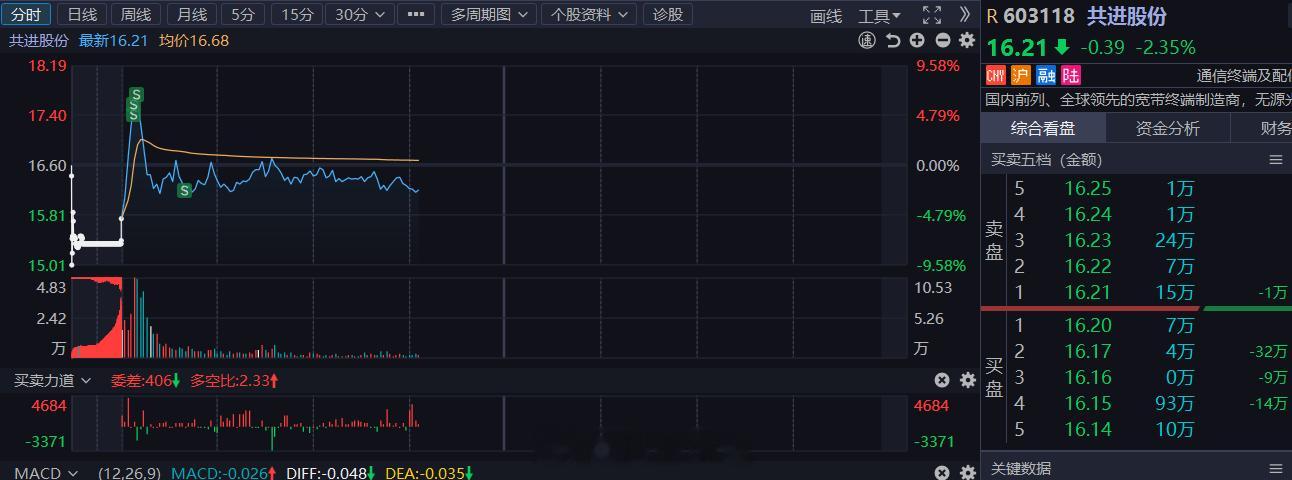Open the 30分 period dropdown
The height and width of the screenshot is (480, 1292).
pyautogui.click(x=360, y=14)
